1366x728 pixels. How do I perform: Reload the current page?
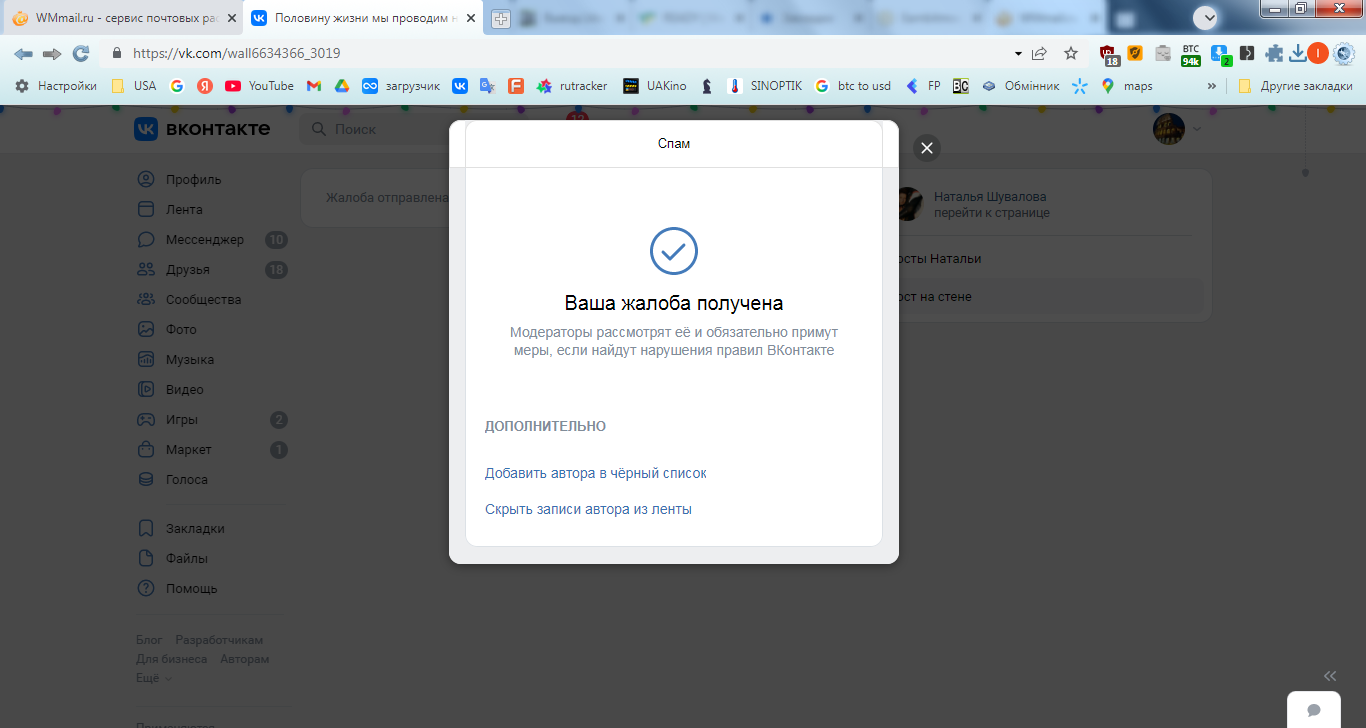tap(81, 53)
